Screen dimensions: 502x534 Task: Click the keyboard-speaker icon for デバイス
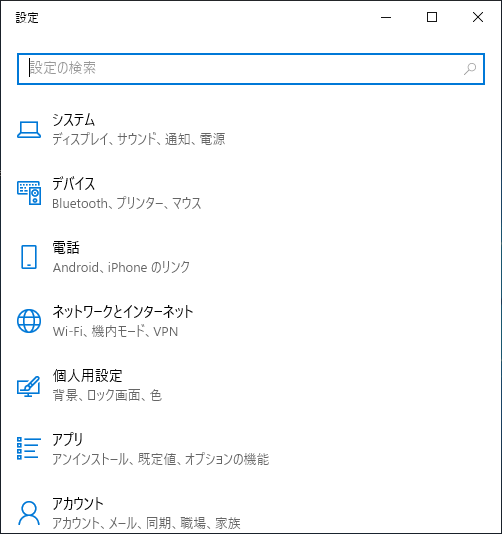[29, 193]
